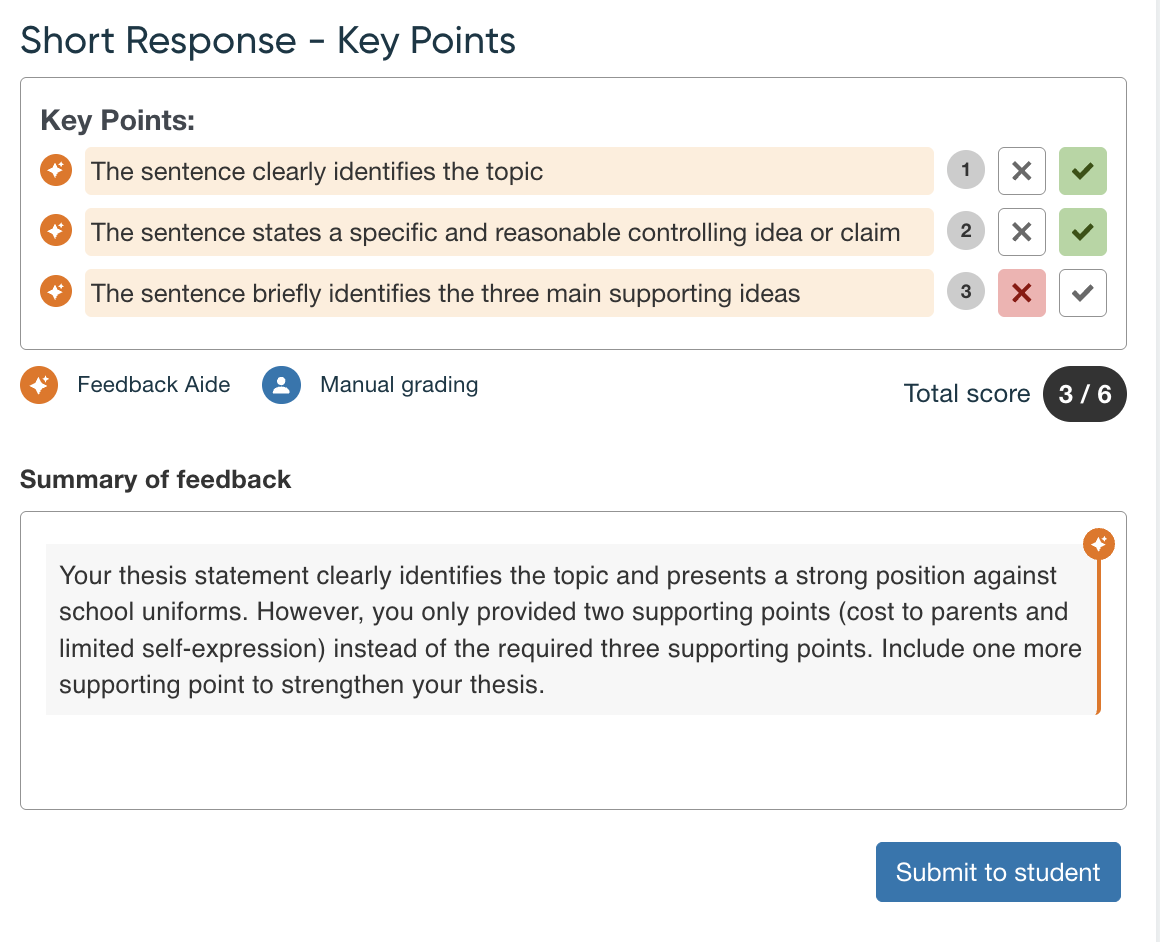Mark key point 3 as correct
1160x942 pixels.
1082,293
